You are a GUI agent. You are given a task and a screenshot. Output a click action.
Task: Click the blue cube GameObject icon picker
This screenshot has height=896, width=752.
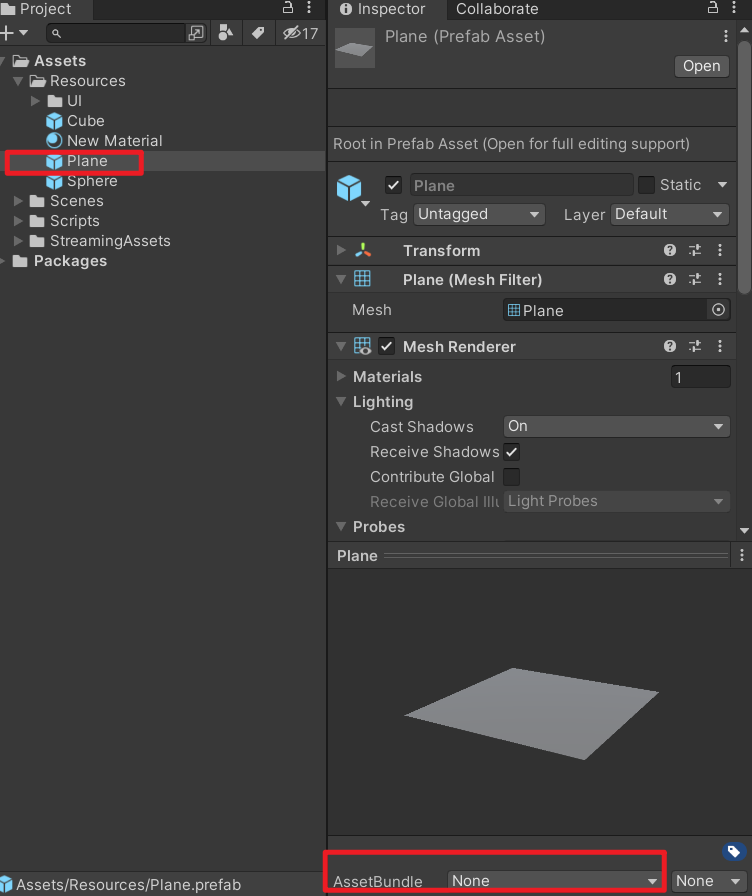349,188
